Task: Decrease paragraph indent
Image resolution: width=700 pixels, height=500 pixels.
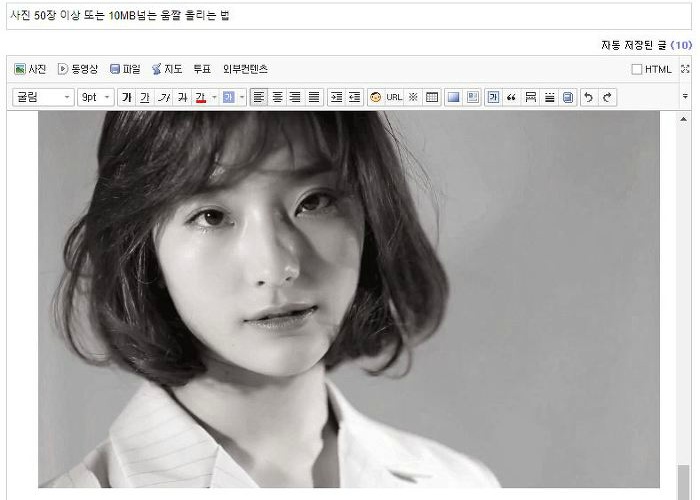Action: click(354, 97)
